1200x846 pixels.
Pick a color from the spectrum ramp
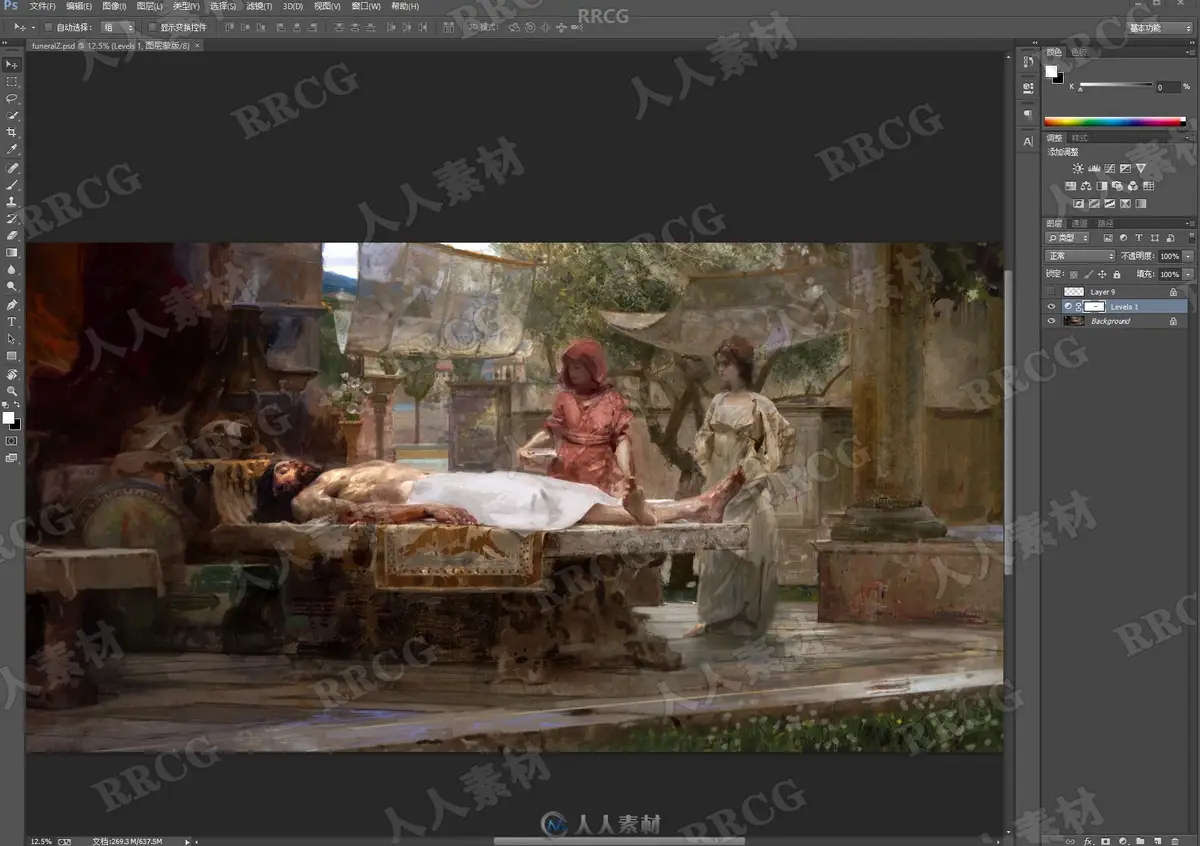1114,122
